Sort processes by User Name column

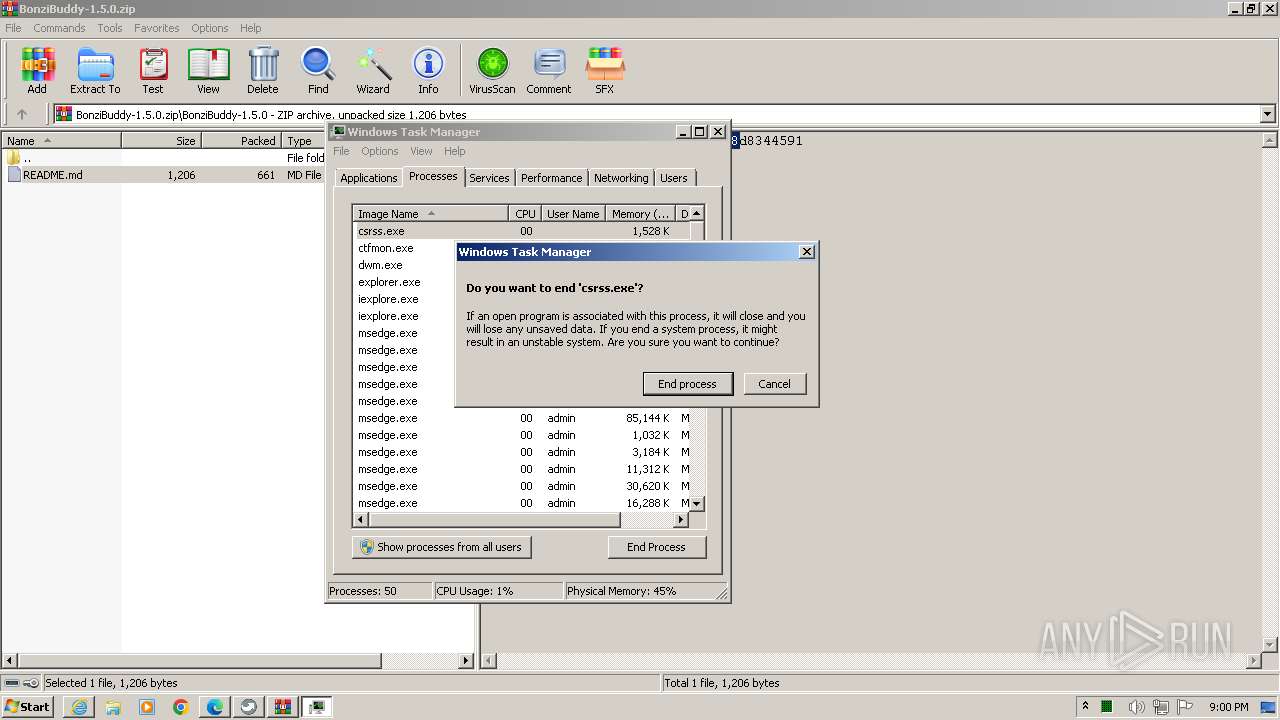[x=573, y=214]
